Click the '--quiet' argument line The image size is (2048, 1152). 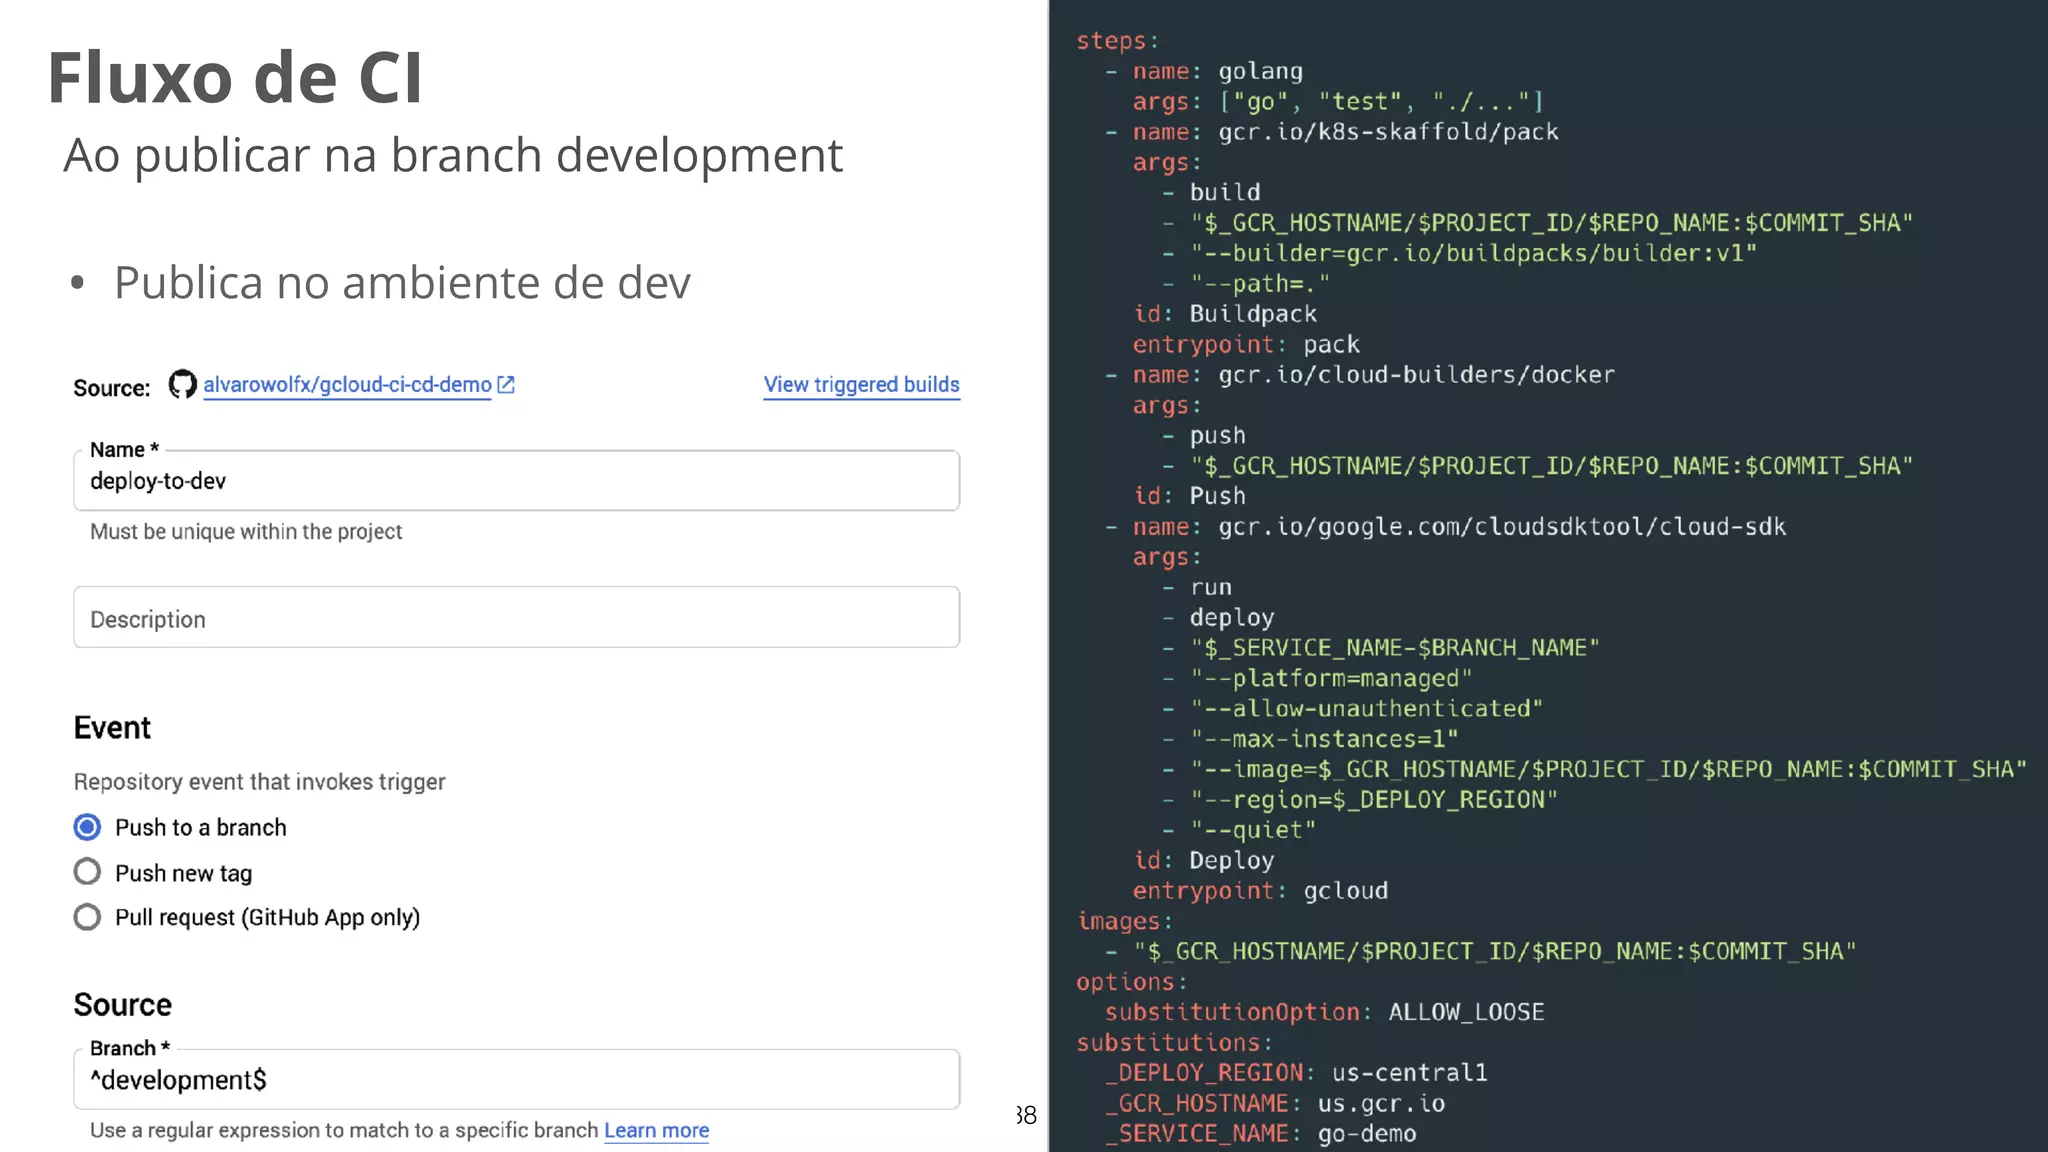pos(1253,830)
